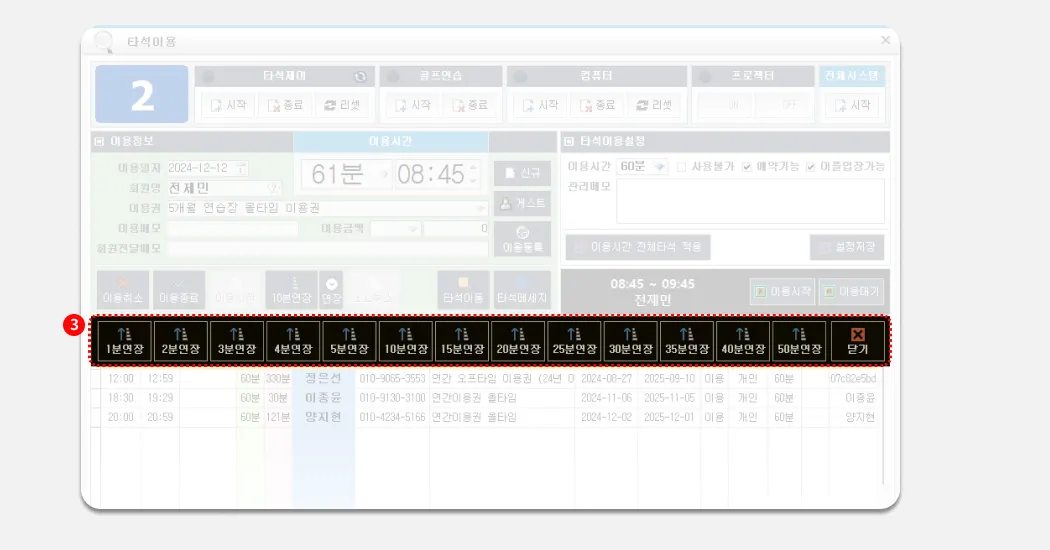Click the 신규 button
The width and height of the screenshot is (1050, 550).
522,174
